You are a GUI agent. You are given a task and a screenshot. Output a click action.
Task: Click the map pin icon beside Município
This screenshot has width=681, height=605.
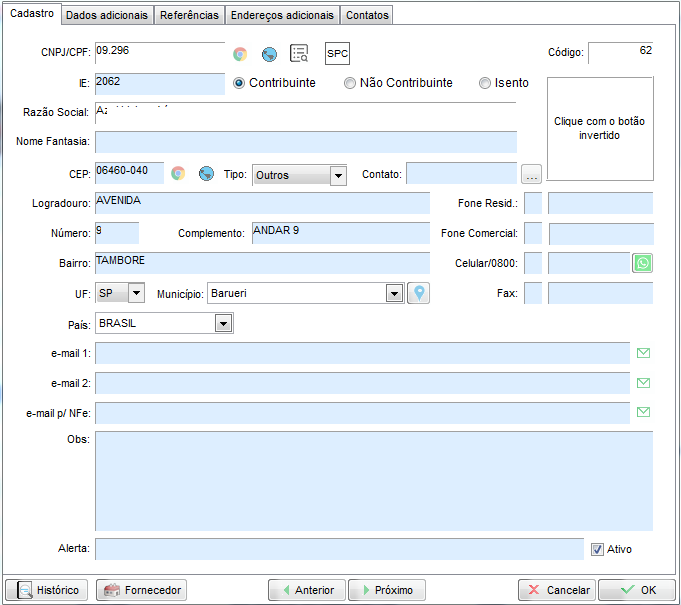point(419,293)
